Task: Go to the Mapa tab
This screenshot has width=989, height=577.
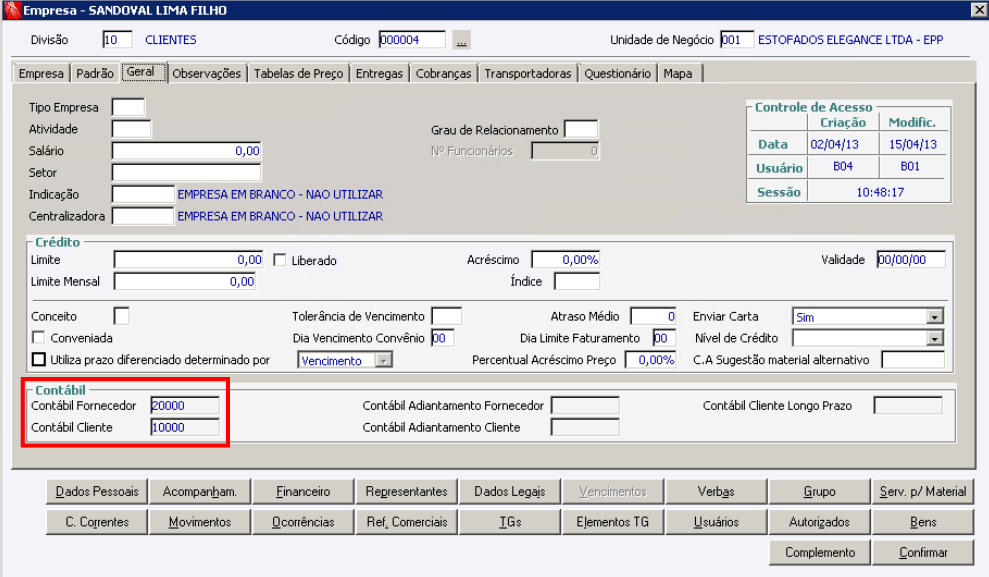Action: click(x=678, y=73)
